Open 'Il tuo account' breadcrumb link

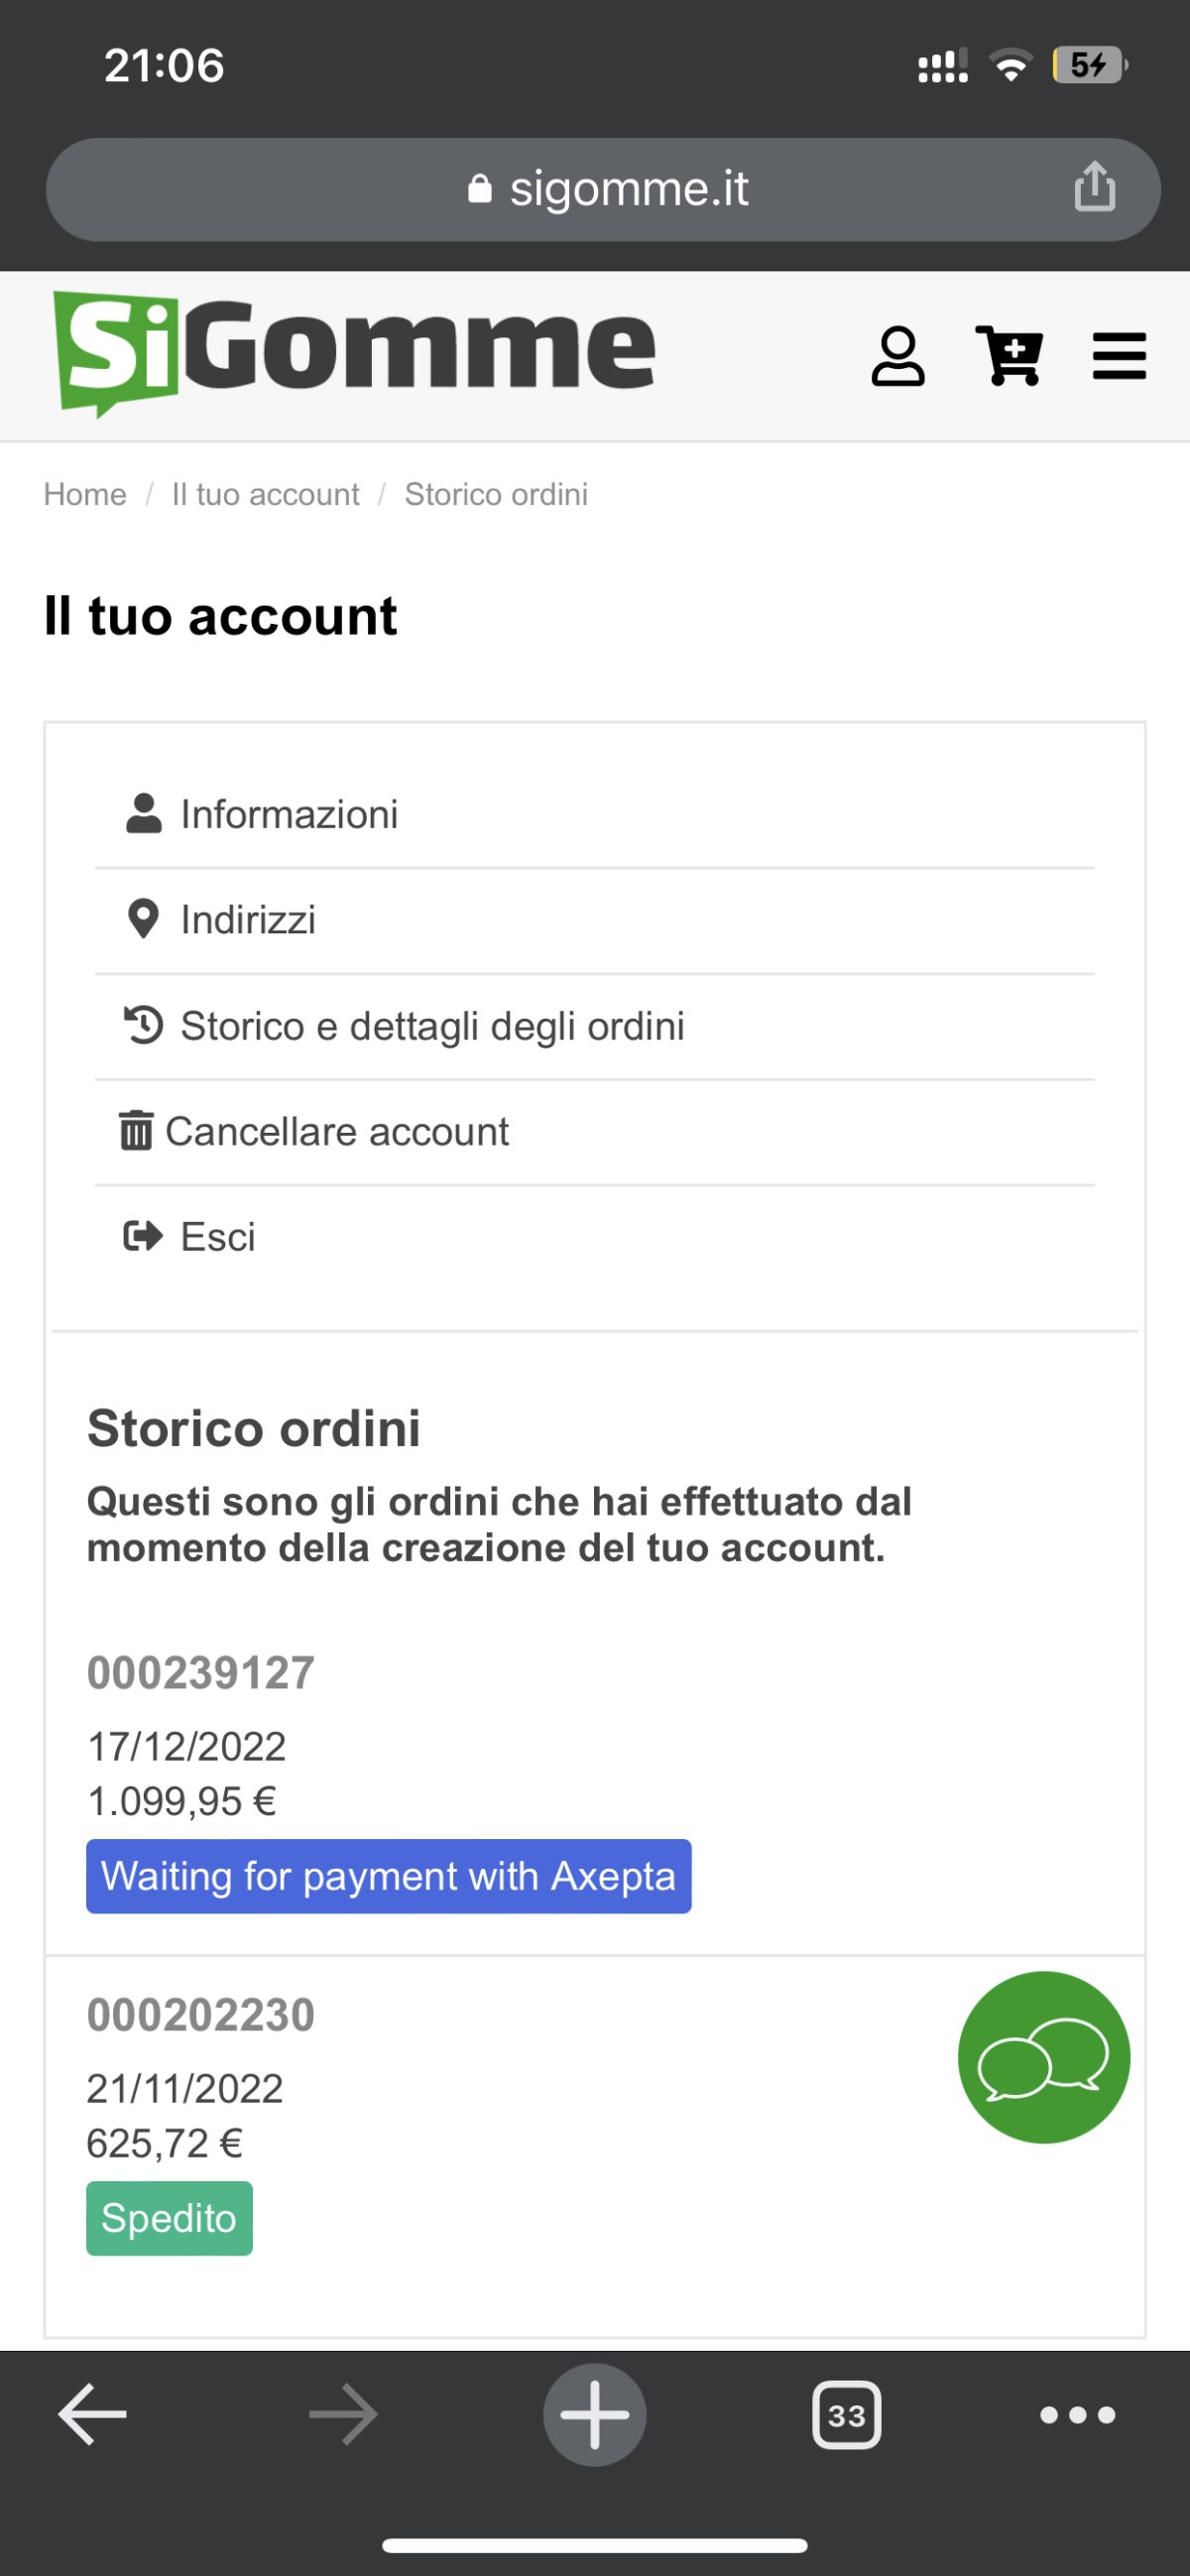265,494
